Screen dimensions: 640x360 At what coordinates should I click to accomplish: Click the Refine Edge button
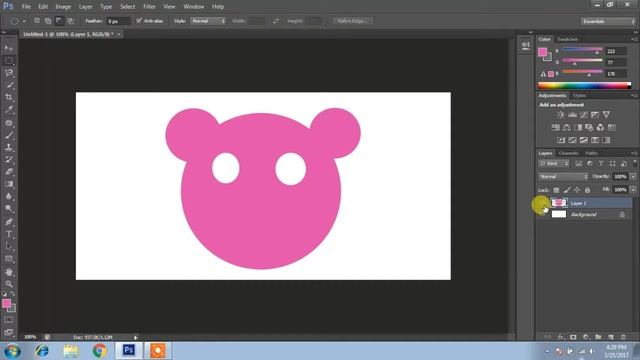click(x=353, y=20)
